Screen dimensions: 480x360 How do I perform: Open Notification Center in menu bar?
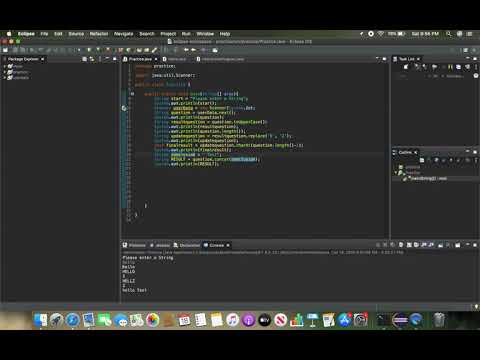coord(470,34)
